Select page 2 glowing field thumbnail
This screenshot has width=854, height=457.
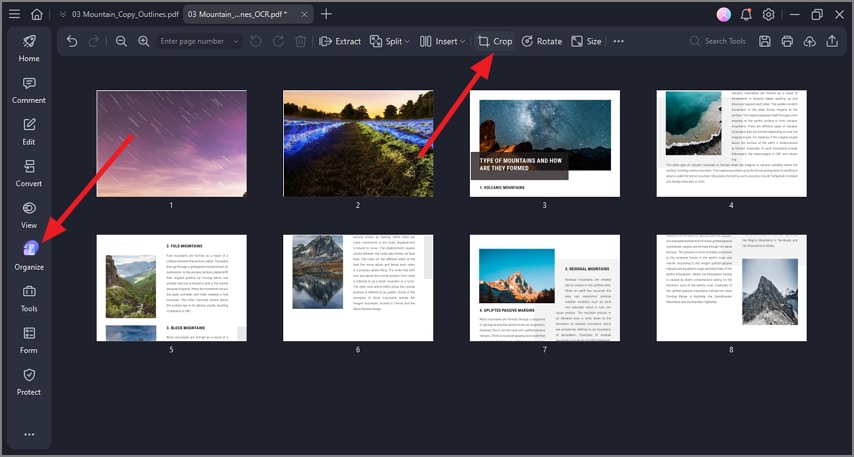pyautogui.click(x=358, y=144)
